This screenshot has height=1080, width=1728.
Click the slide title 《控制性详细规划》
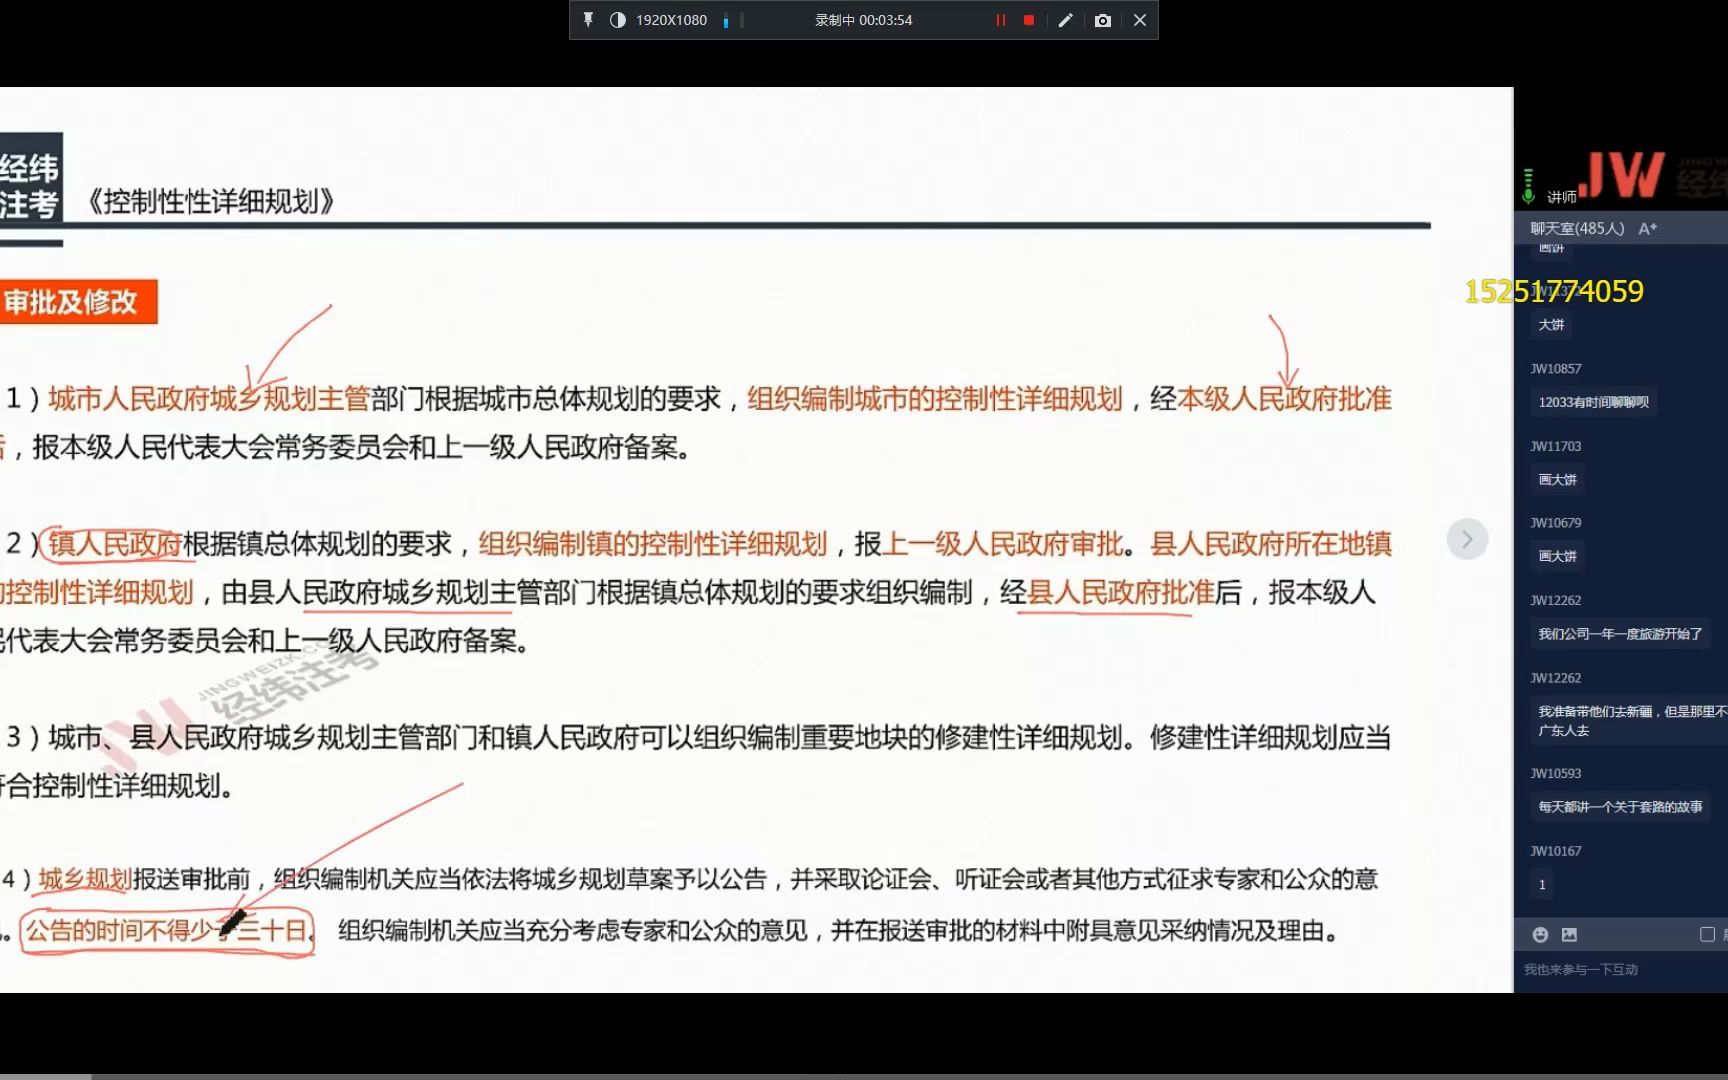point(210,201)
